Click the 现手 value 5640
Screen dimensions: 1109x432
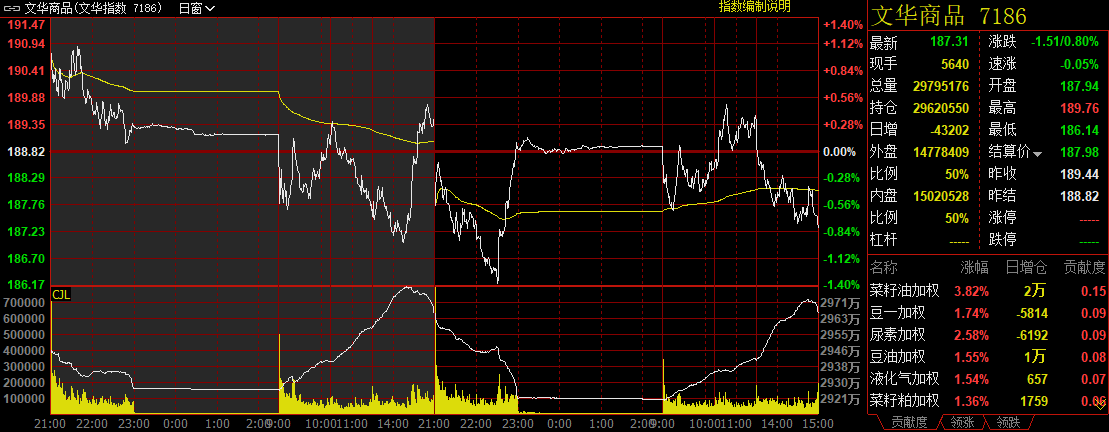(x=955, y=64)
